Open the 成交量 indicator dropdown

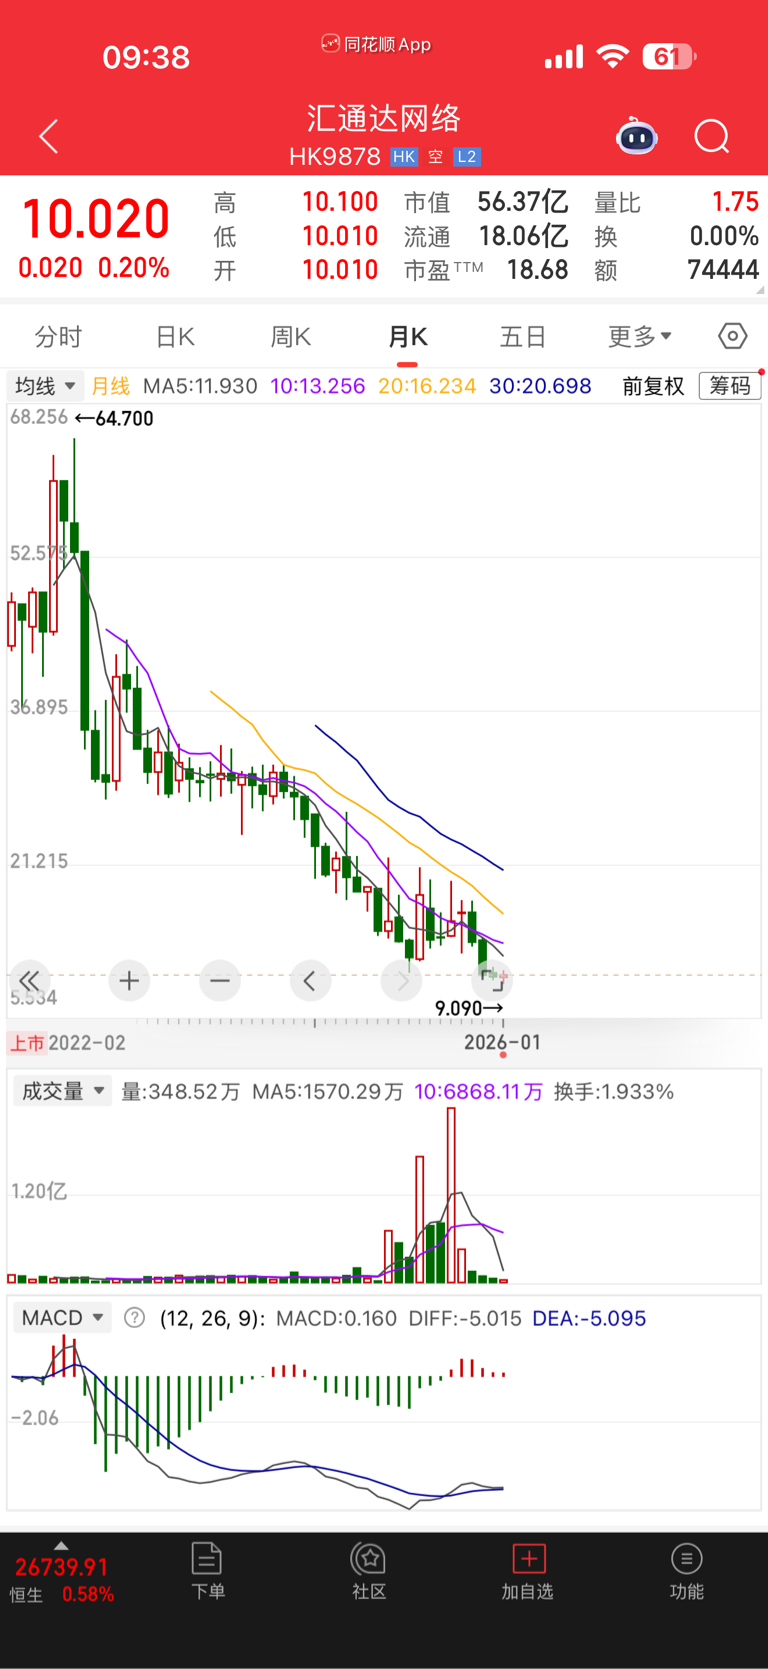pos(63,1091)
